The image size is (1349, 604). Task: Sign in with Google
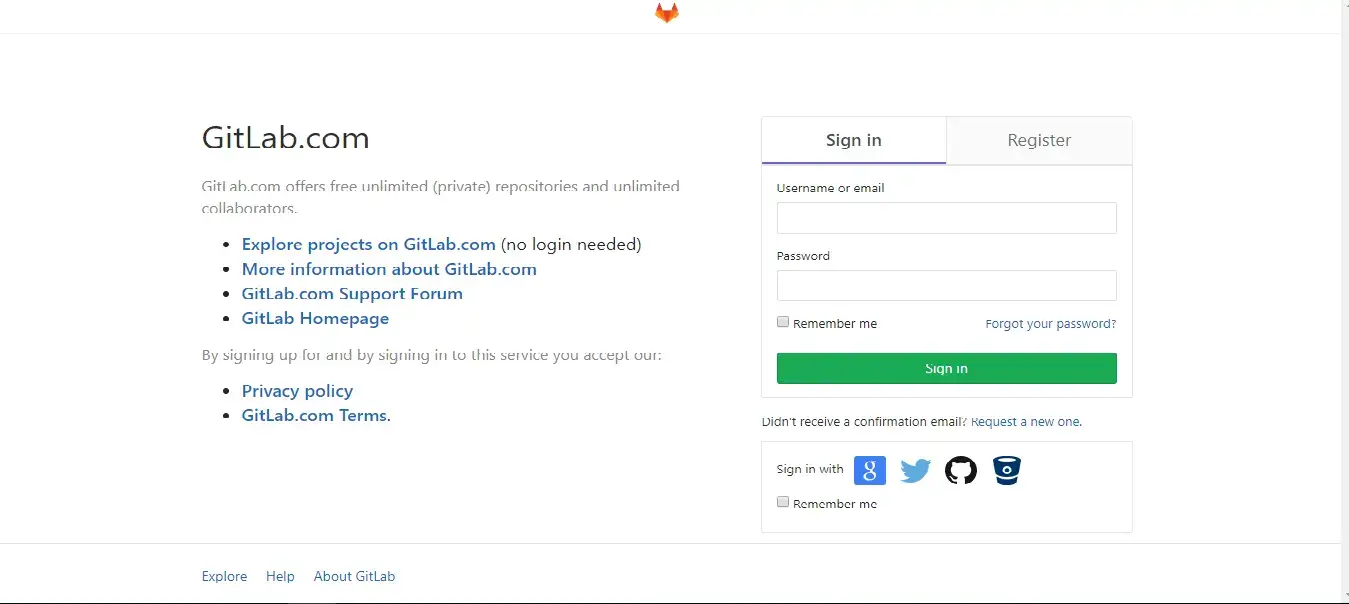869,470
